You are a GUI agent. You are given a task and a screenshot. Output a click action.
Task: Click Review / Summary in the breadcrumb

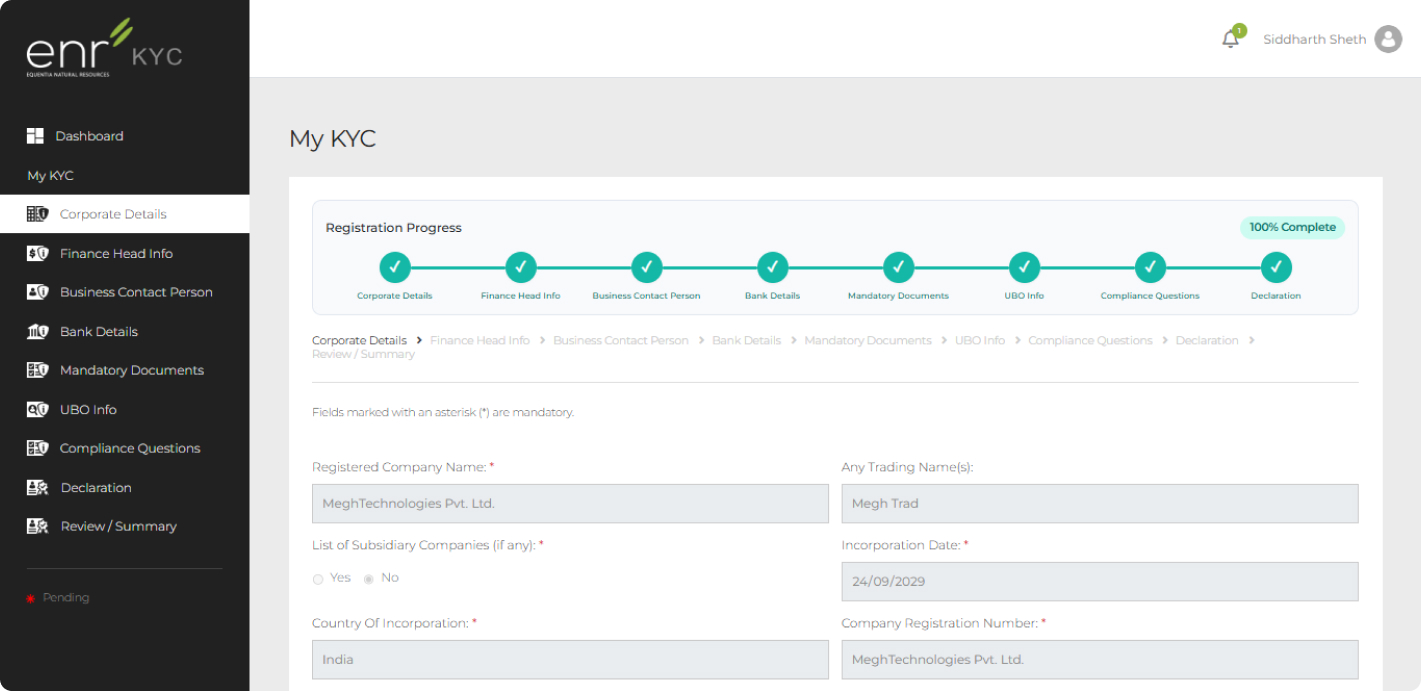coord(363,354)
